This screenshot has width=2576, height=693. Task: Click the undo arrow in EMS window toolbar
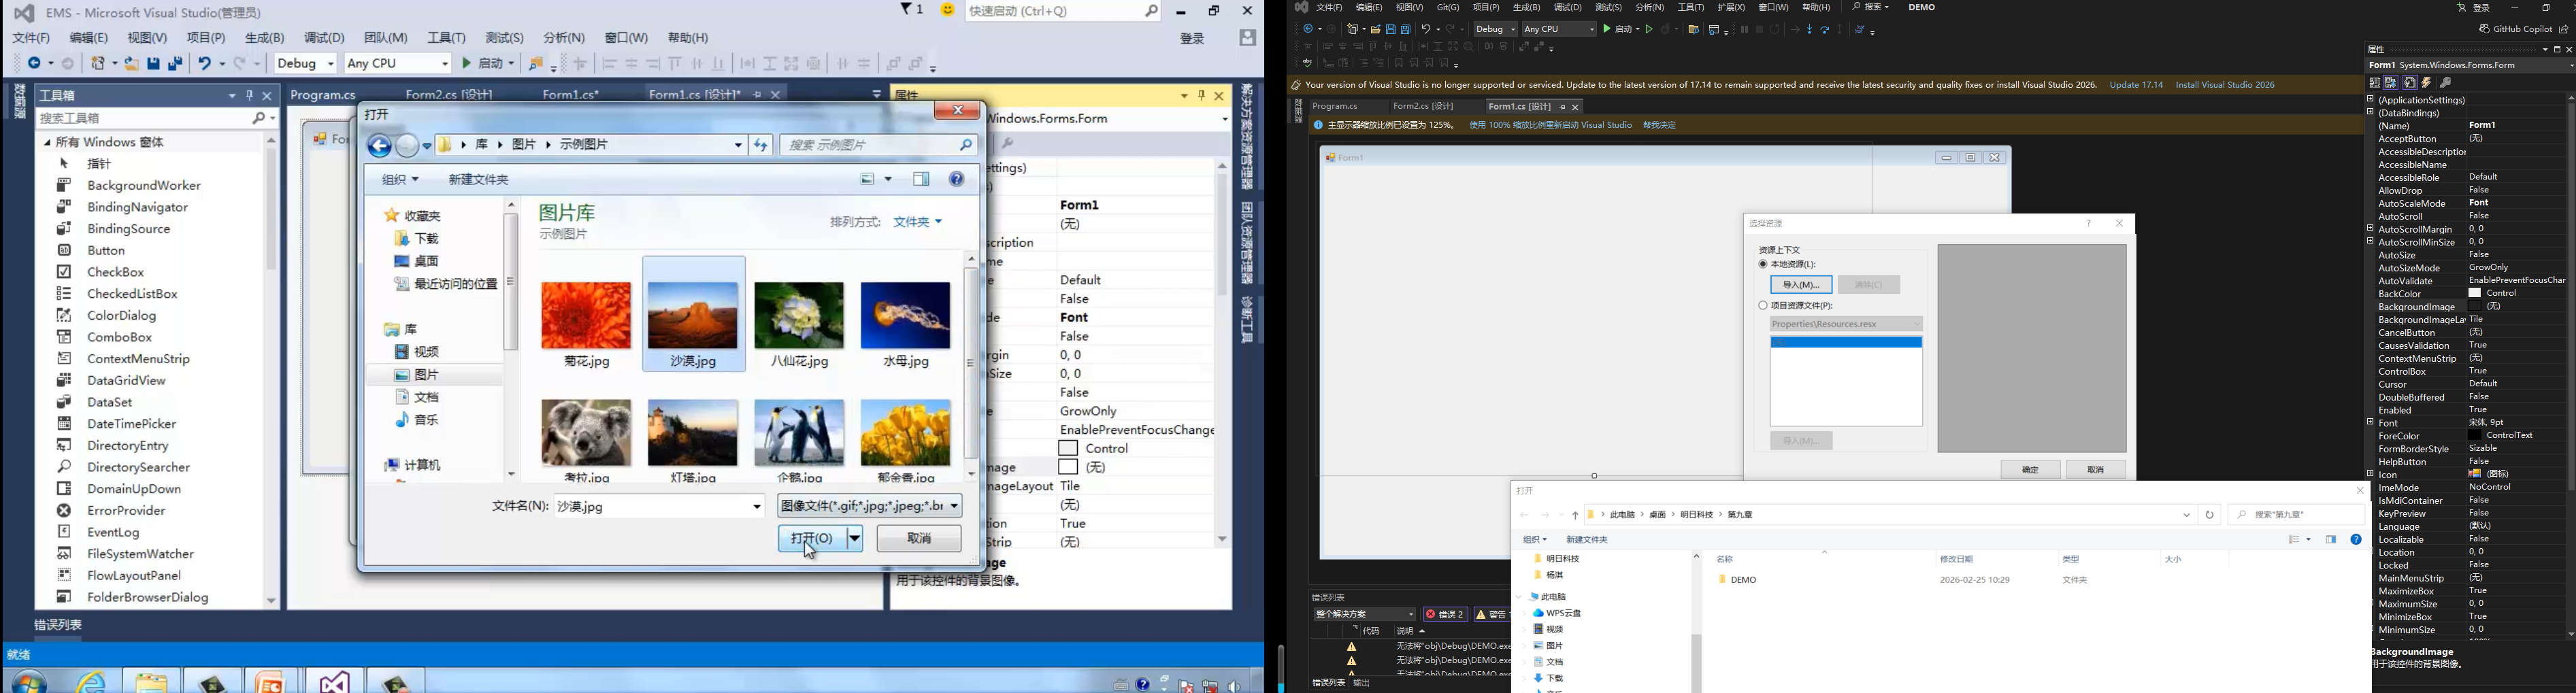point(206,63)
